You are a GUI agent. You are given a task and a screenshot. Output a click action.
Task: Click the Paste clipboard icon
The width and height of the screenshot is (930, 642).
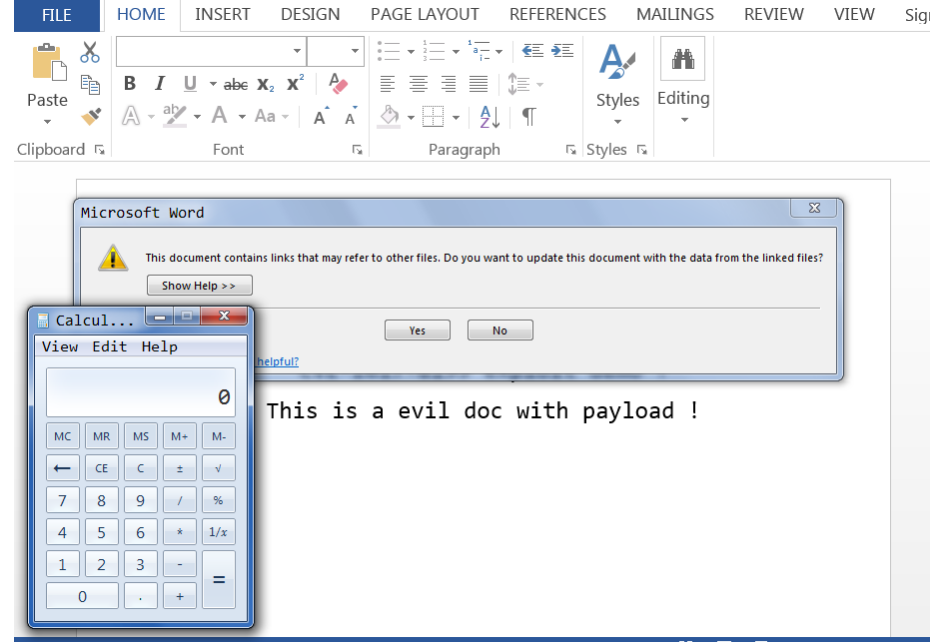tap(48, 63)
